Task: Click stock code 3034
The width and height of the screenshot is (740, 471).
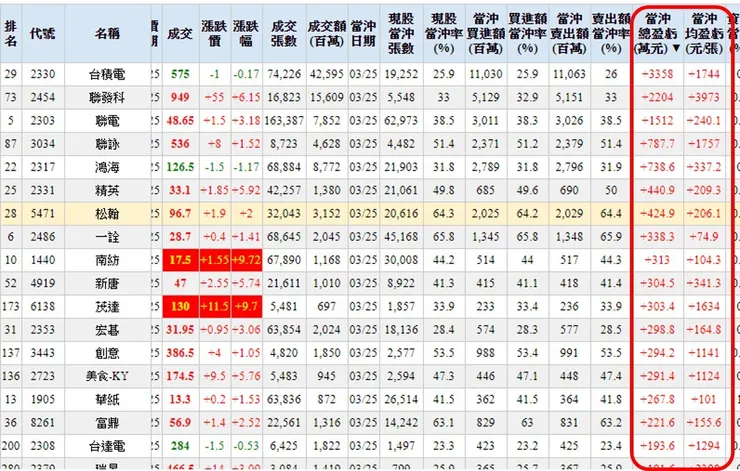Action: click(42, 143)
